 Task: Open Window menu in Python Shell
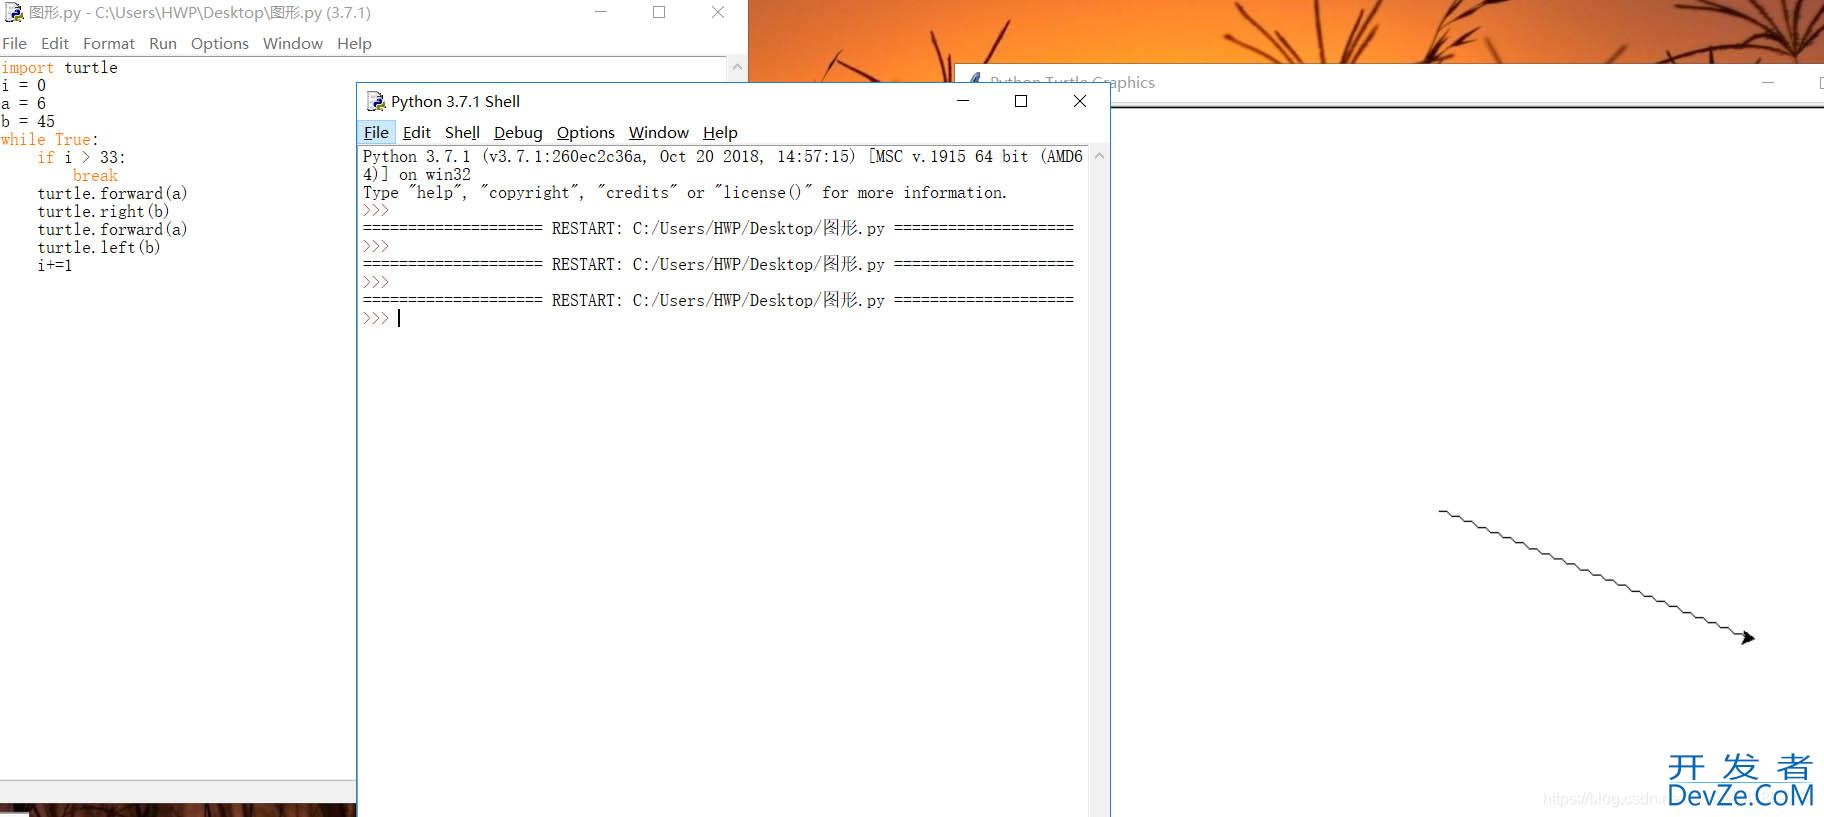tap(658, 132)
